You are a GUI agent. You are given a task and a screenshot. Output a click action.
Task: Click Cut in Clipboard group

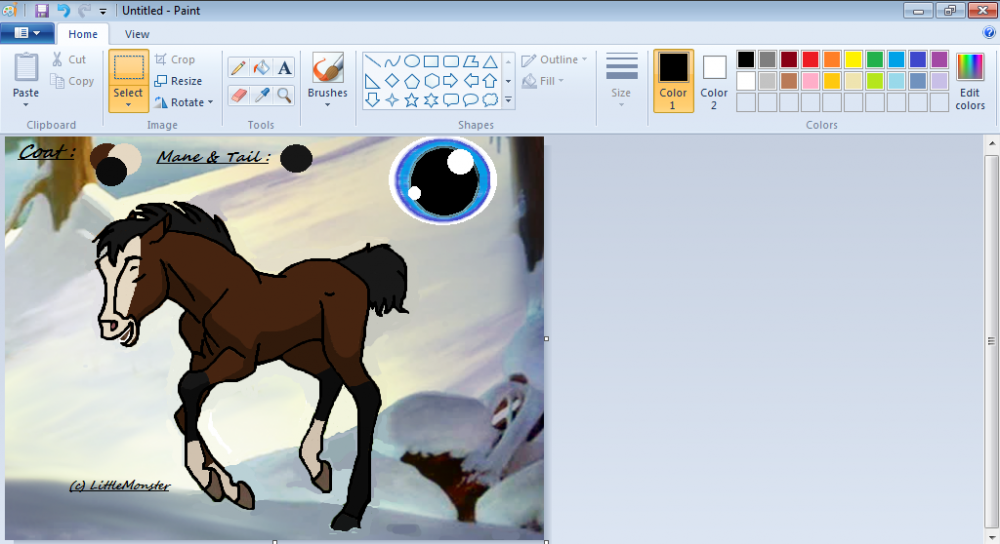tap(69, 59)
